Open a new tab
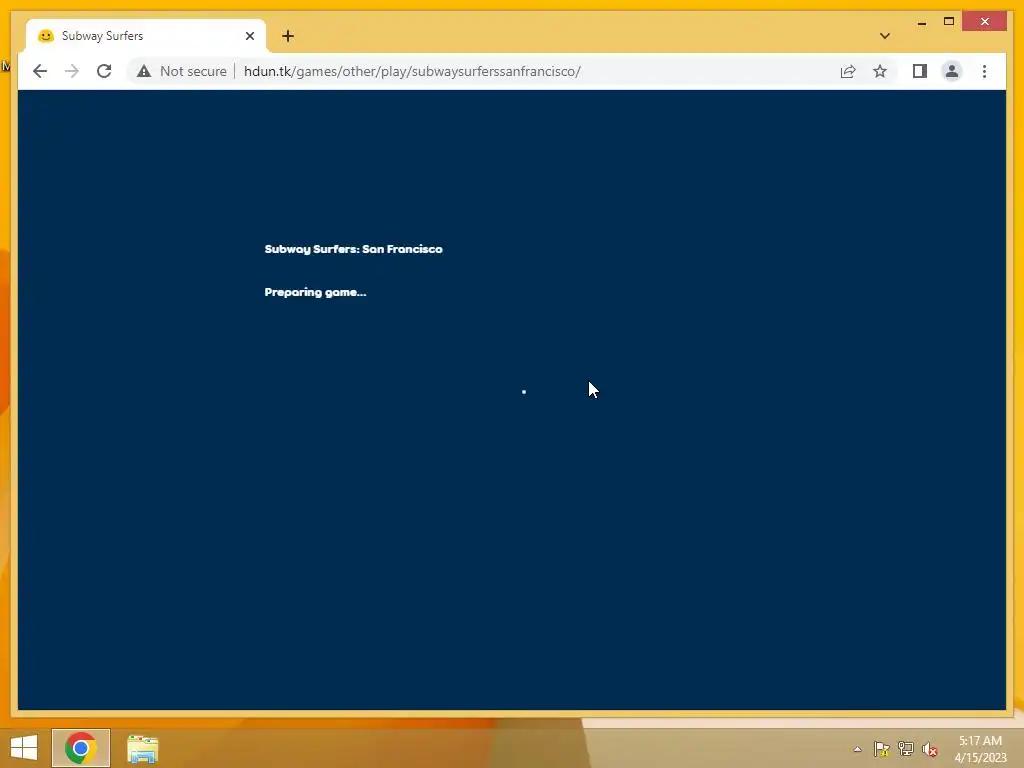 point(288,36)
